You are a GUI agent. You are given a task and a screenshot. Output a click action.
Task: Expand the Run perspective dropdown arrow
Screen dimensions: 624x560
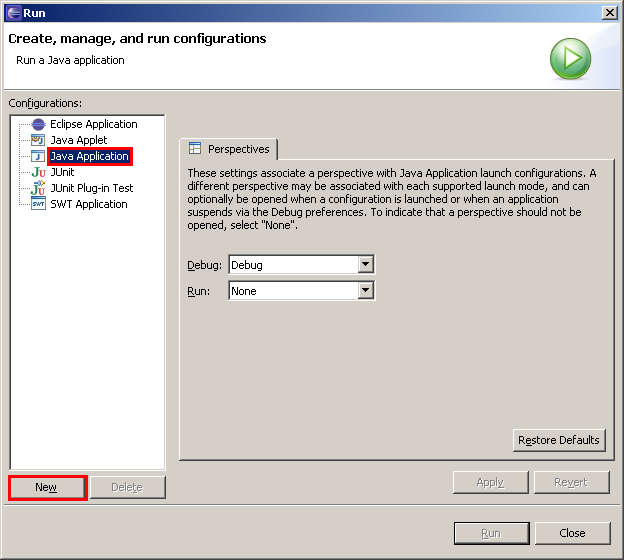click(x=365, y=291)
